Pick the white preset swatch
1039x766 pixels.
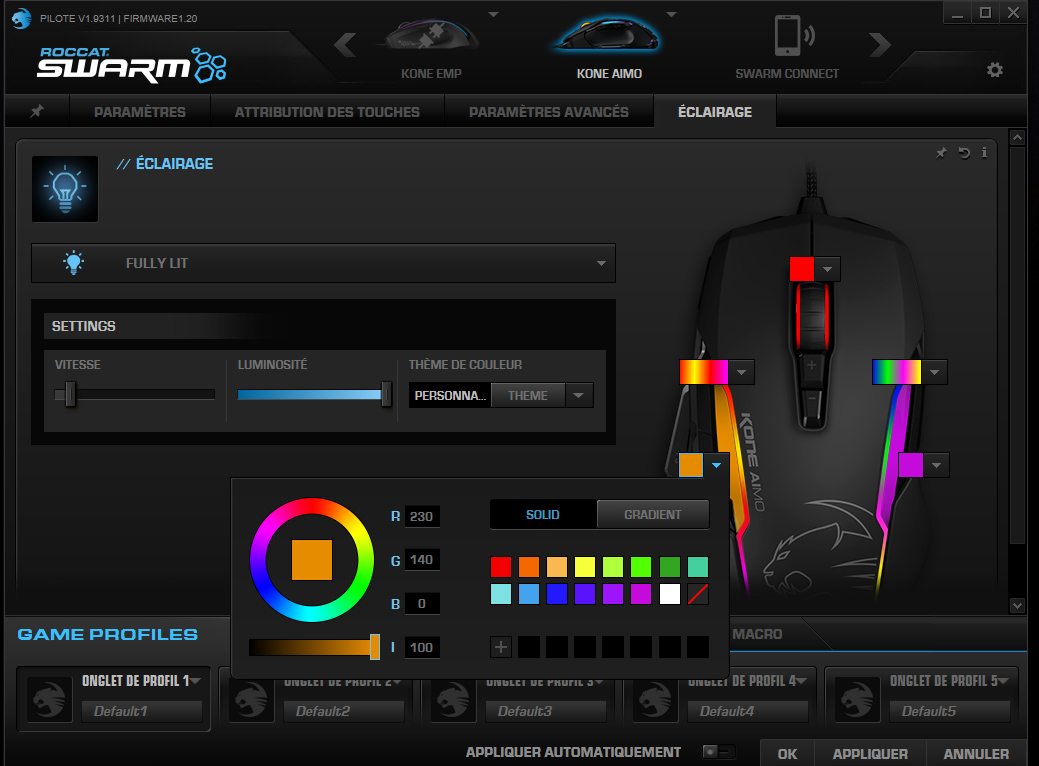(670, 594)
